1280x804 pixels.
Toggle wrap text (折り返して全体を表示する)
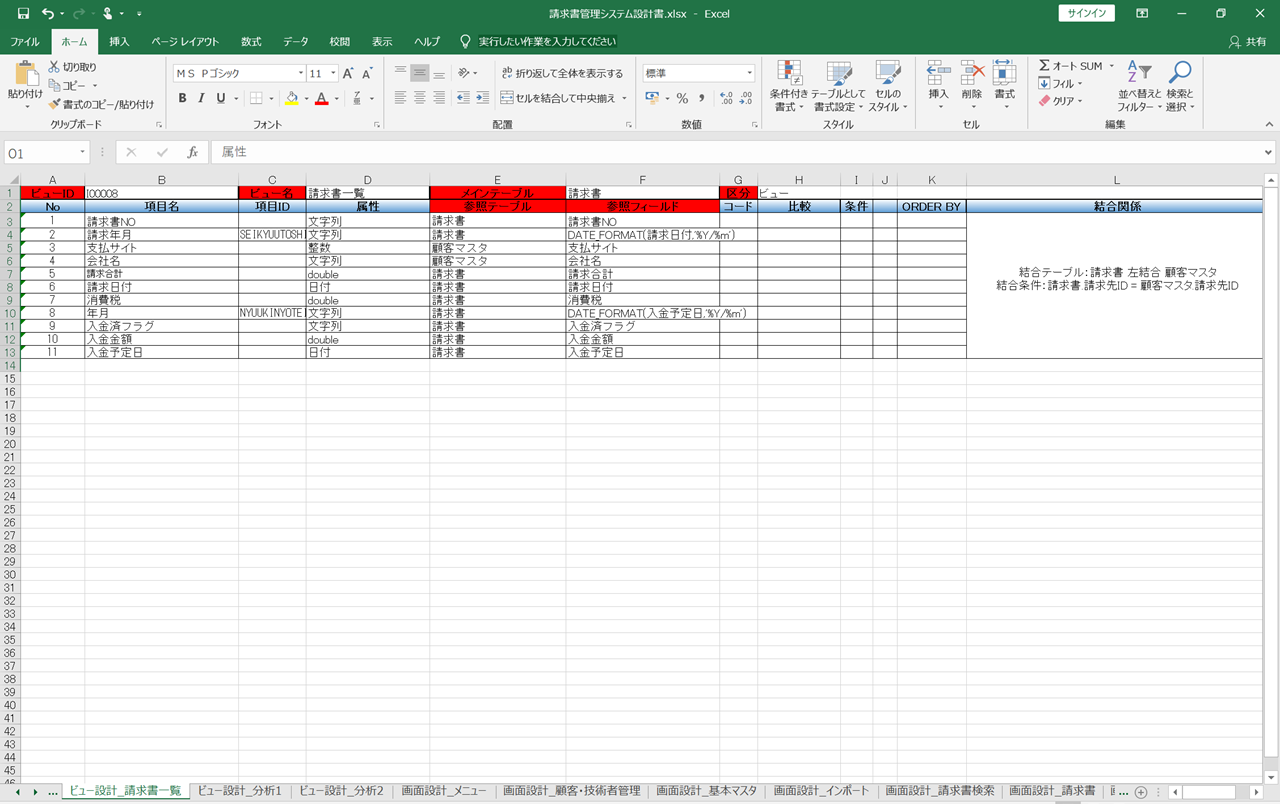point(562,74)
